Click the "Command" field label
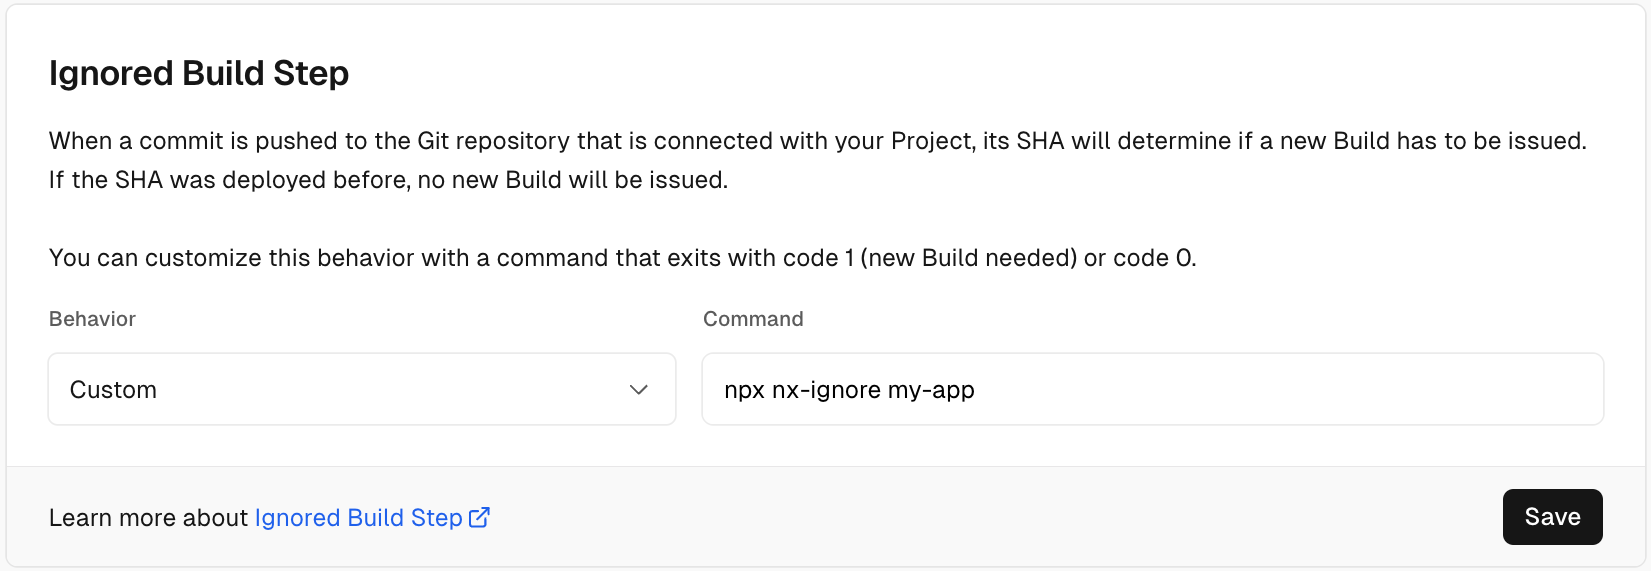This screenshot has height=571, width=1651. pyautogui.click(x=753, y=319)
